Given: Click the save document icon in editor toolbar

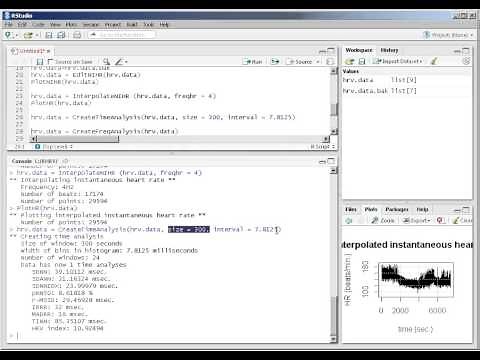Looking at the screenshot, I should 40,62.
